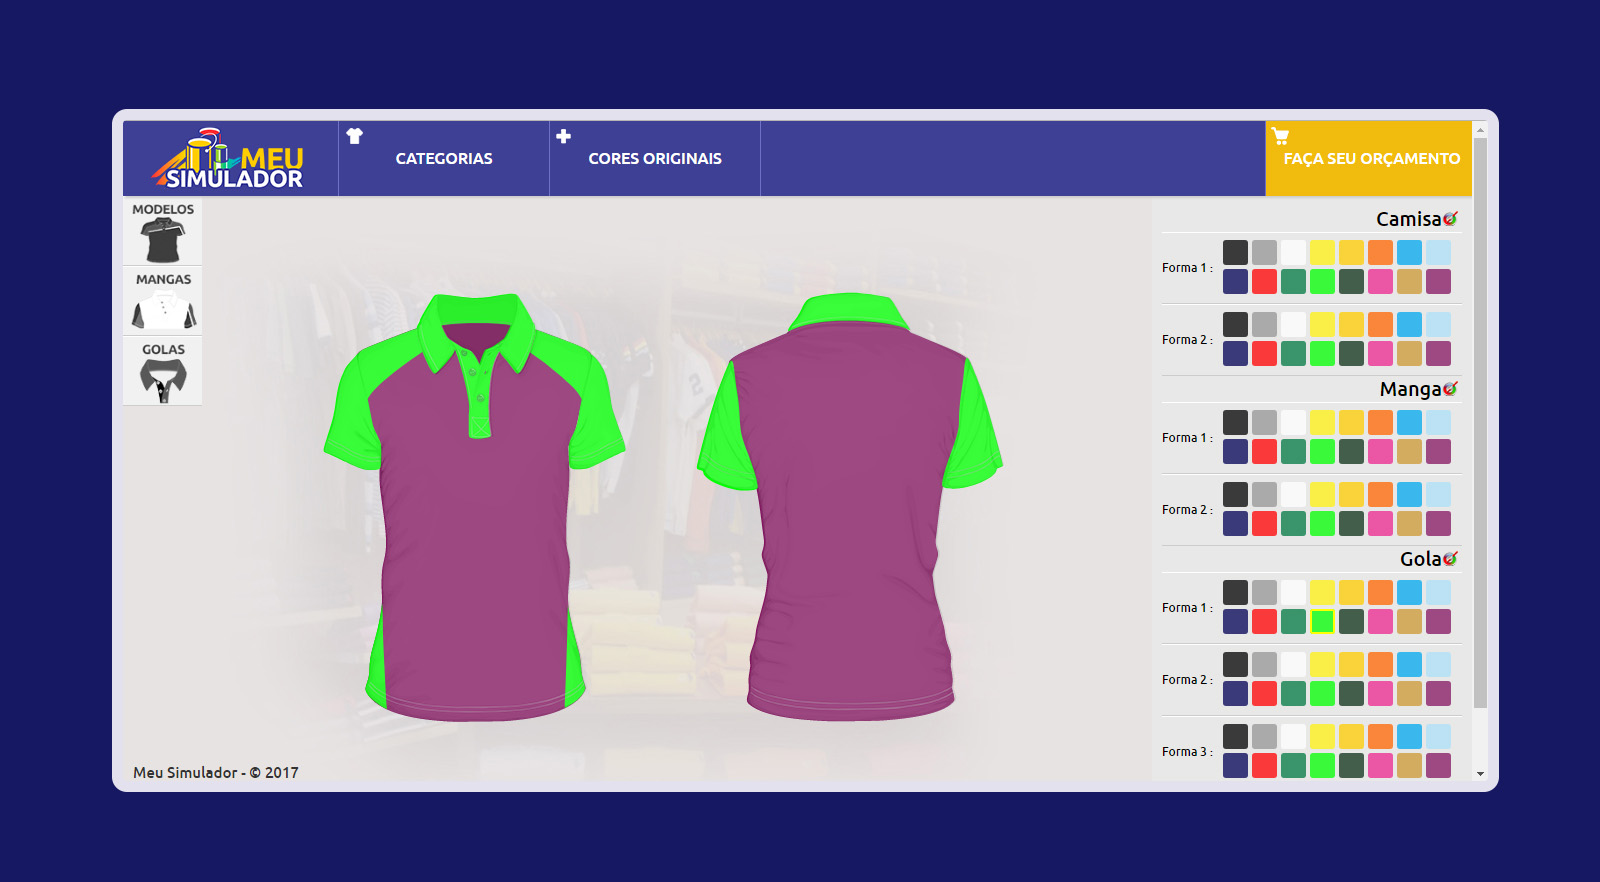1600x882 pixels.
Task: Pick tan for Camisa Forma 2
Action: pos(1409,354)
